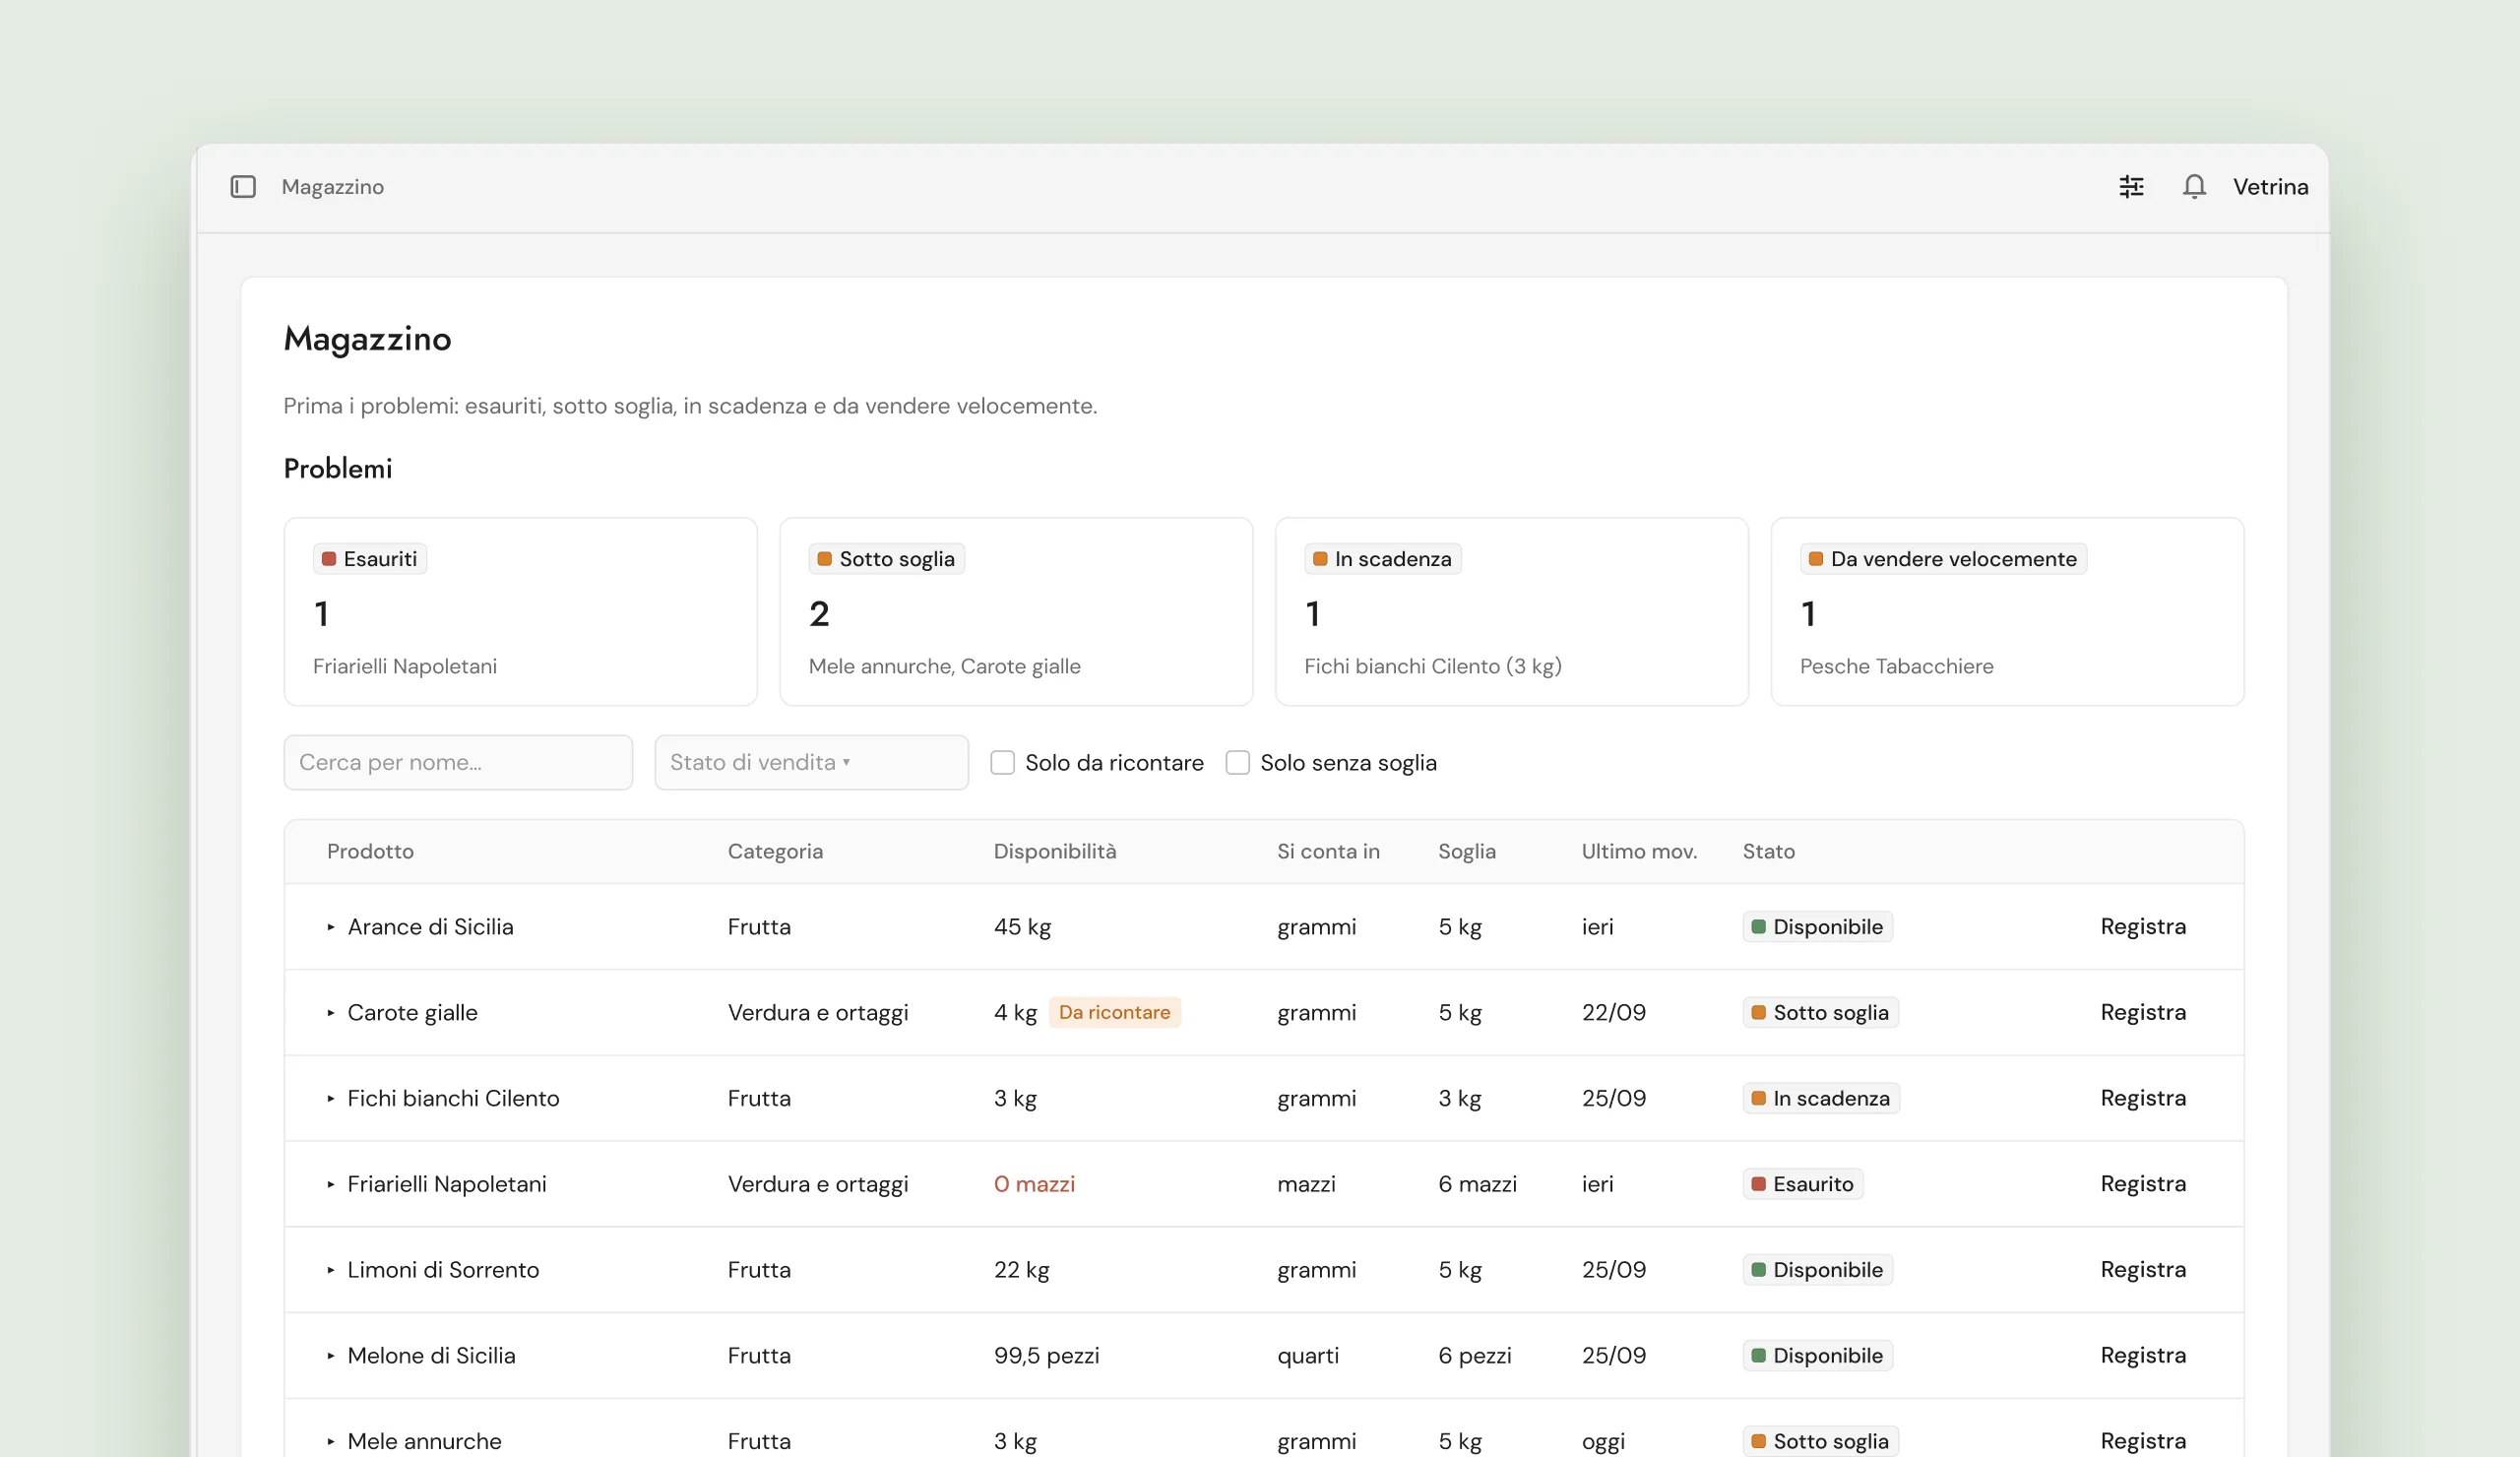
Task: Expand the Friarielli Napoletani row triangle
Action: [330, 1184]
